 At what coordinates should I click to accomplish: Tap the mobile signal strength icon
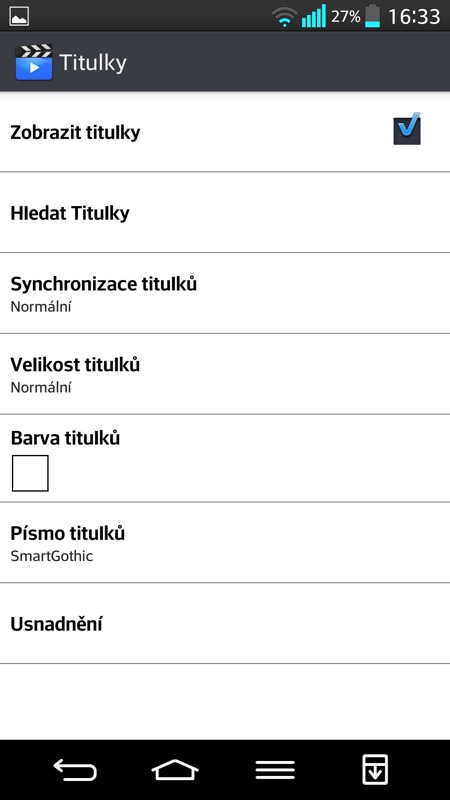[313, 16]
